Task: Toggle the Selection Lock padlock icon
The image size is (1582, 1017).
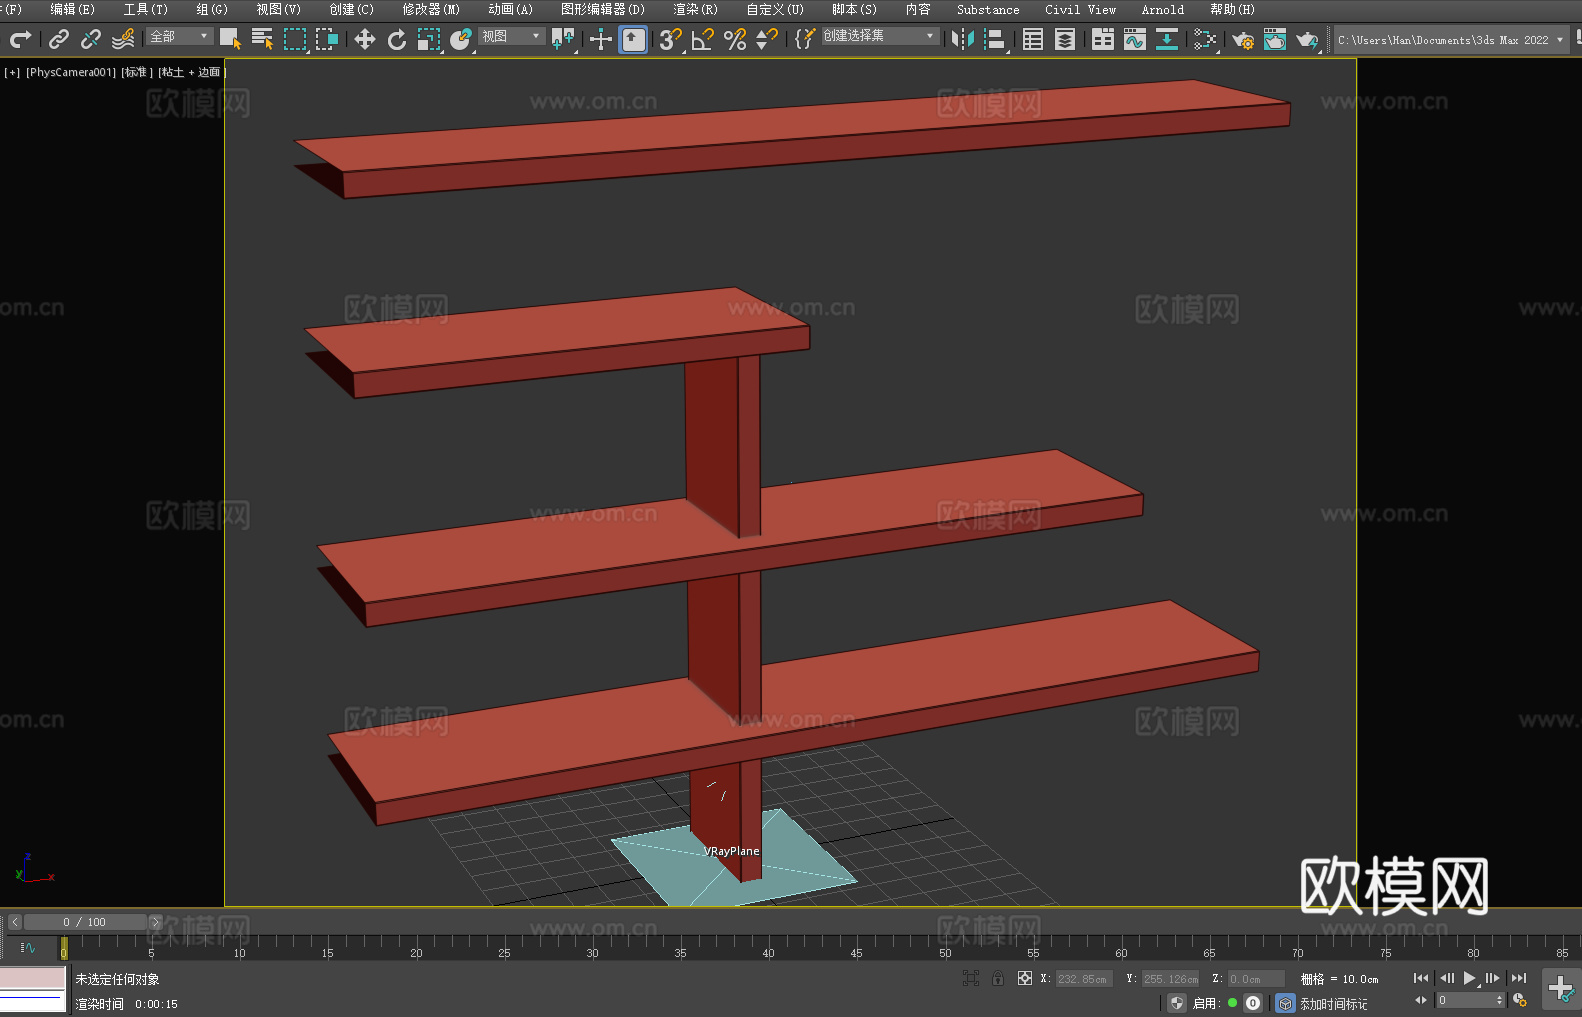Action: [998, 978]
